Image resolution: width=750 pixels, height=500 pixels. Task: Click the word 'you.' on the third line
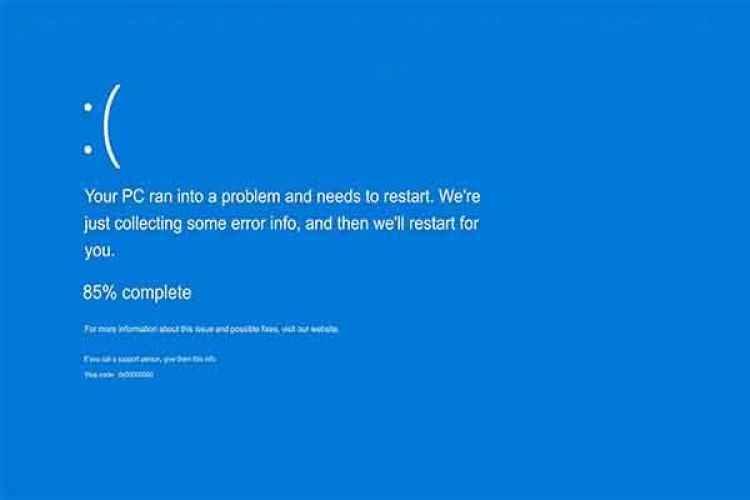pos(99,251)
